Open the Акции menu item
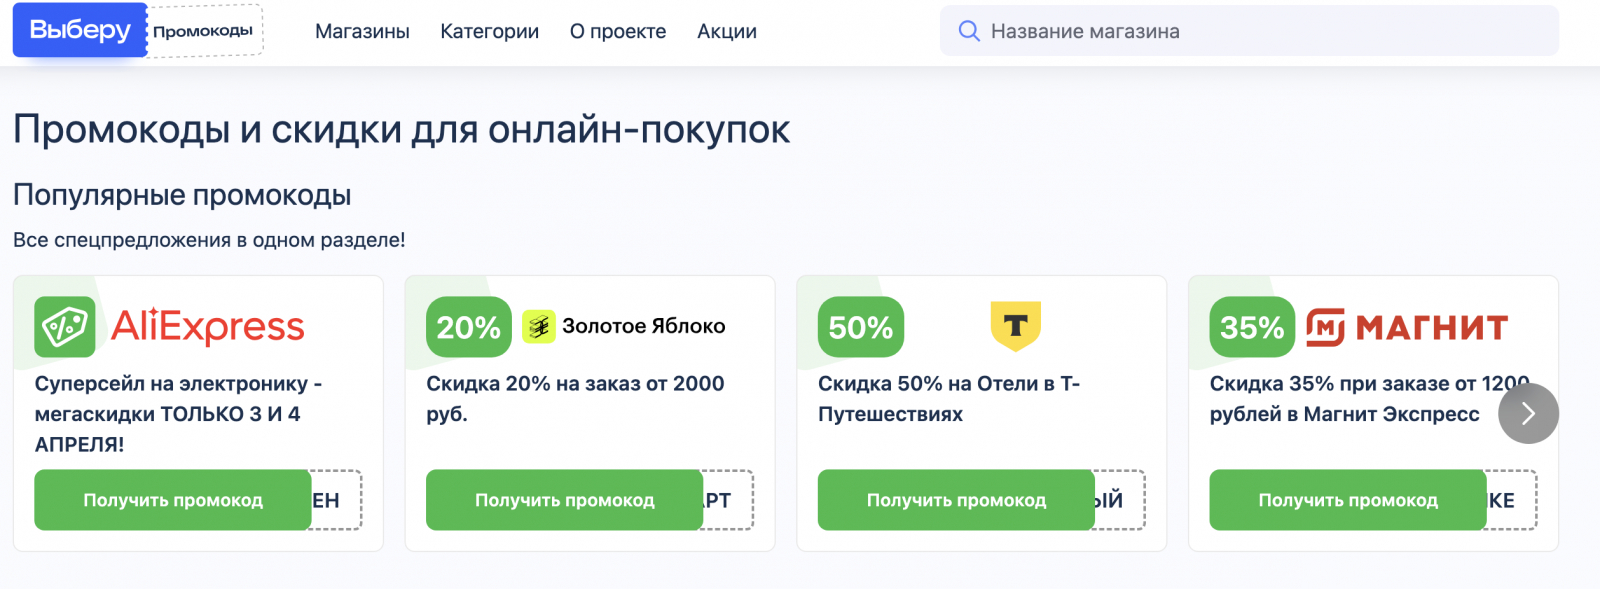 click(727, 32)
